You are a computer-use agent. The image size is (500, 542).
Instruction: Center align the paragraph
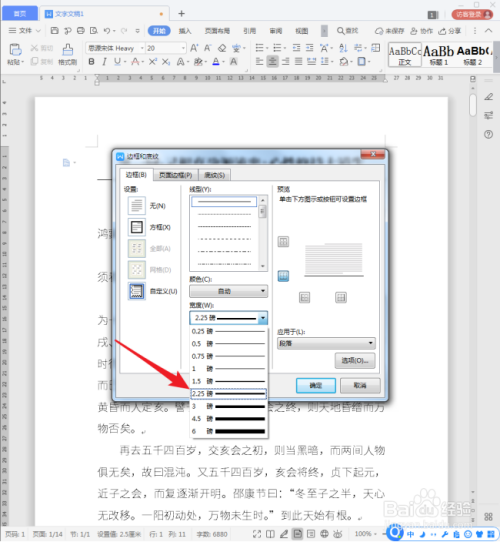(x=272, y=62)
